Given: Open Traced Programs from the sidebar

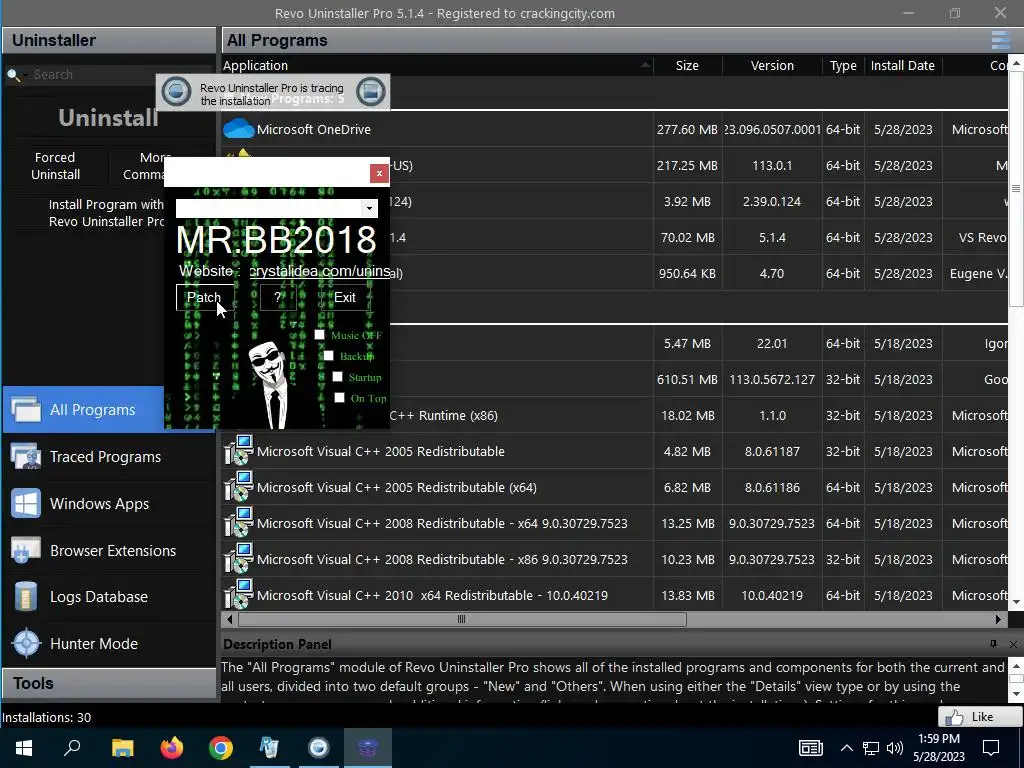Looking at the screenshot, I should tap(105, 456).
